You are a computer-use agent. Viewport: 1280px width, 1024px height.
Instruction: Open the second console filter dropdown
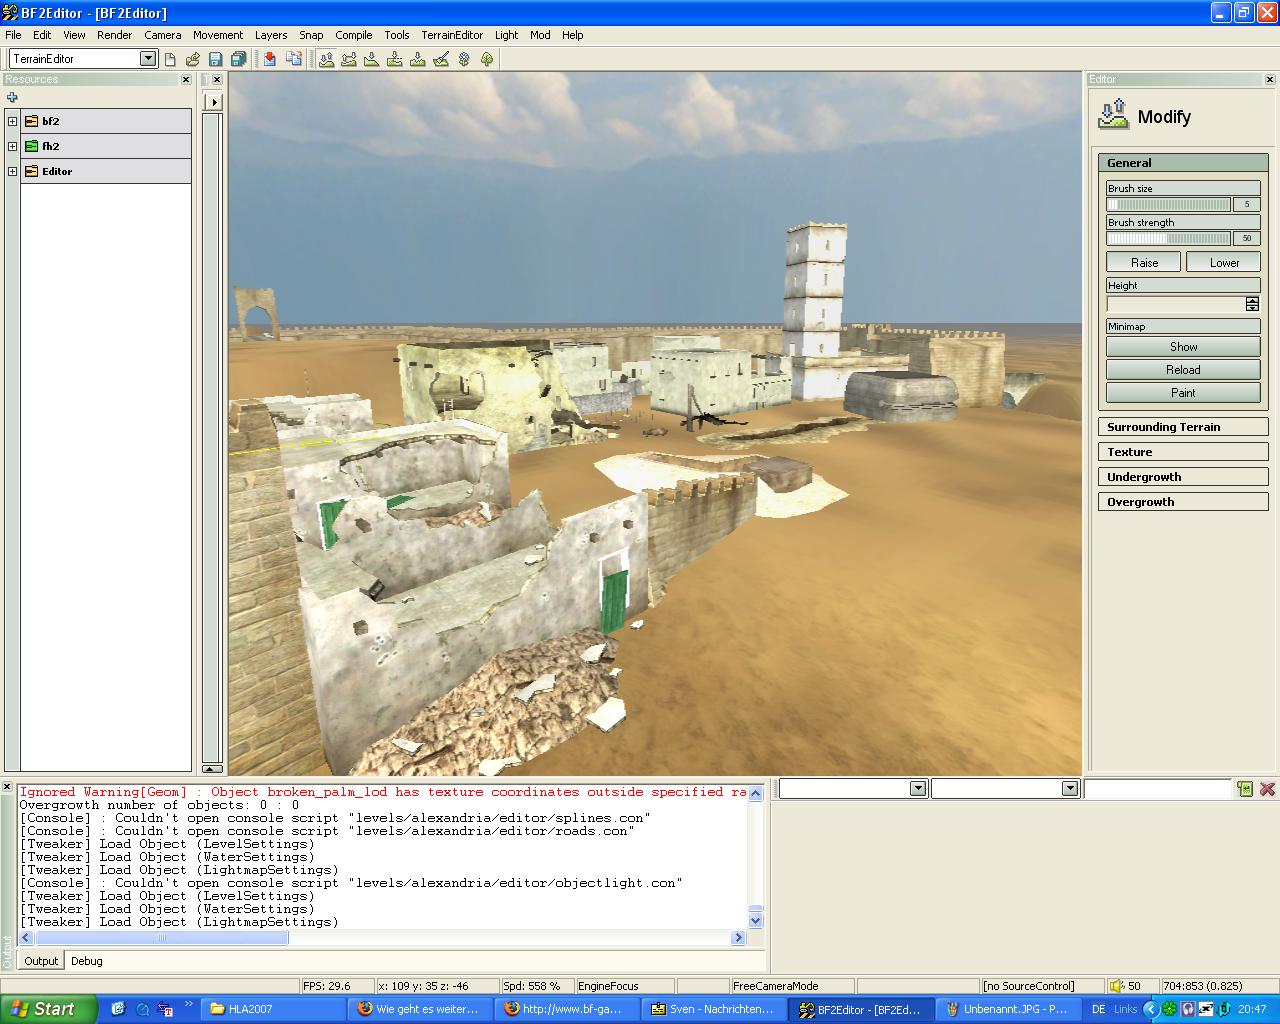[1070, 789]
